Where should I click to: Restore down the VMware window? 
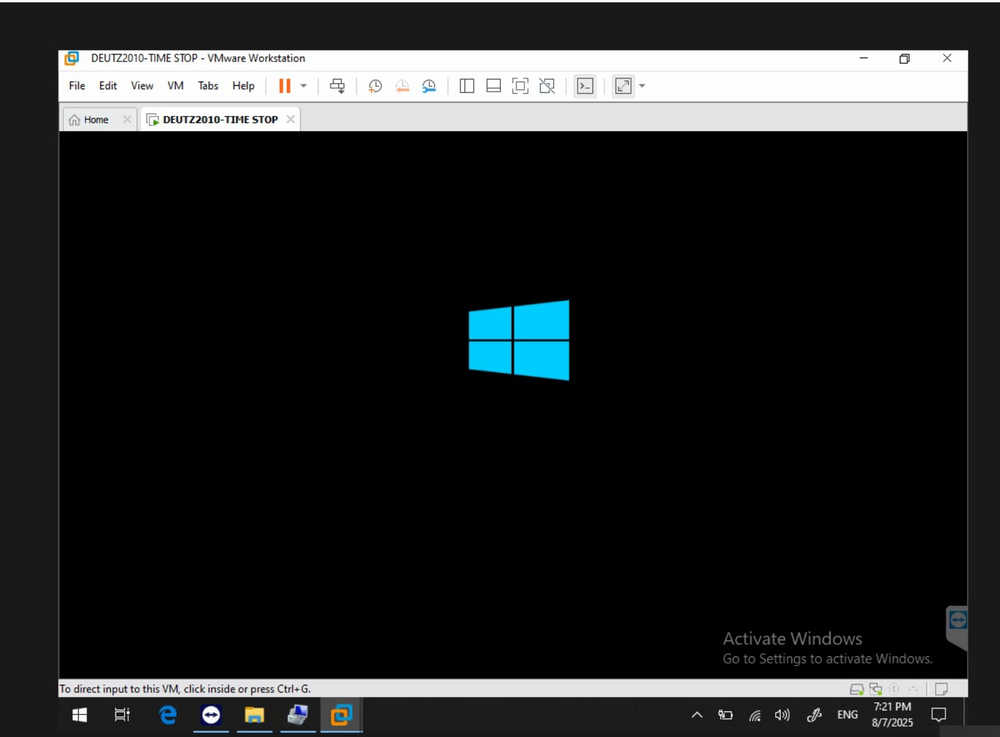pyautogui.click(x=904, y=59)
